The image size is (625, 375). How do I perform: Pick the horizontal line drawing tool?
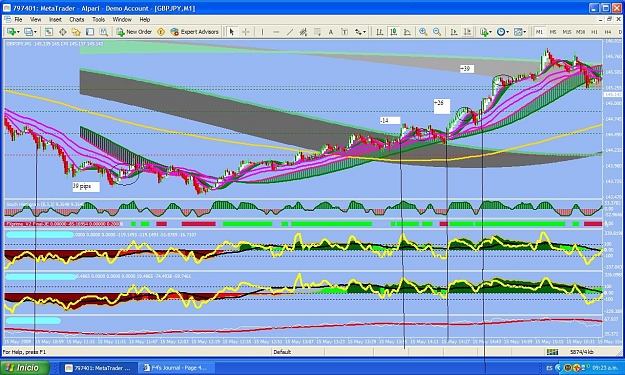click(x=276, y=32)
